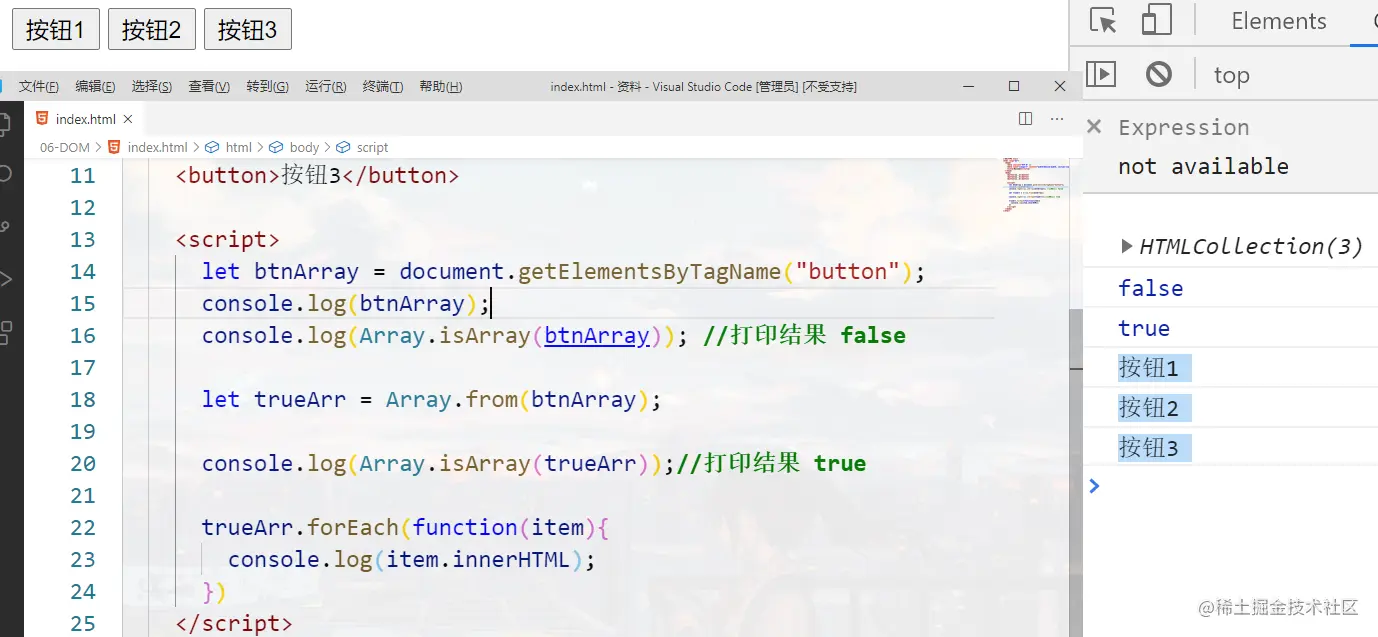Open the editor more actions ellipsis
Image resolution: width=1378 pixels, height=637 pixels.
[1057, 118]
